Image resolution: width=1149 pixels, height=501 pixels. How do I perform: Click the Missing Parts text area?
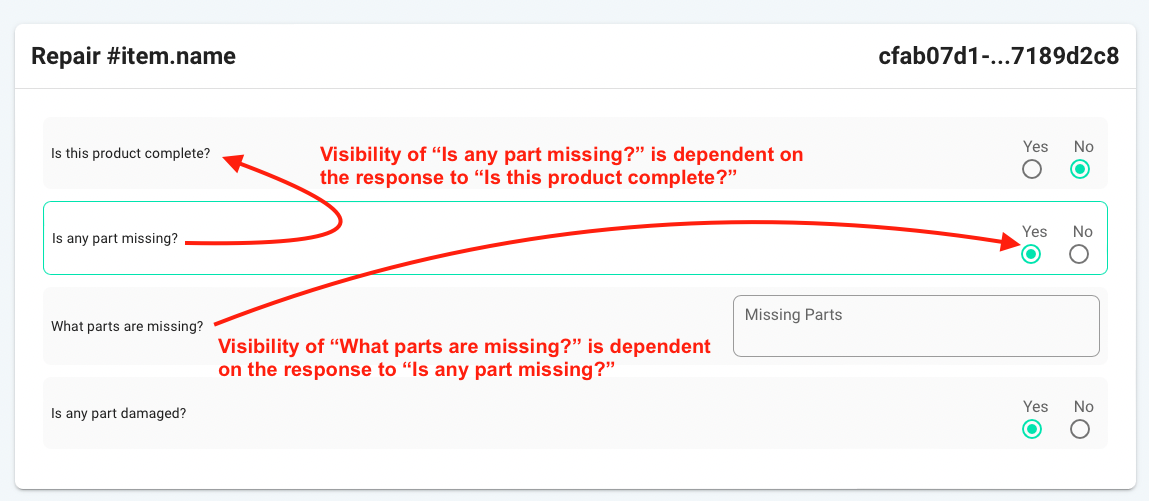coord(916,326)
